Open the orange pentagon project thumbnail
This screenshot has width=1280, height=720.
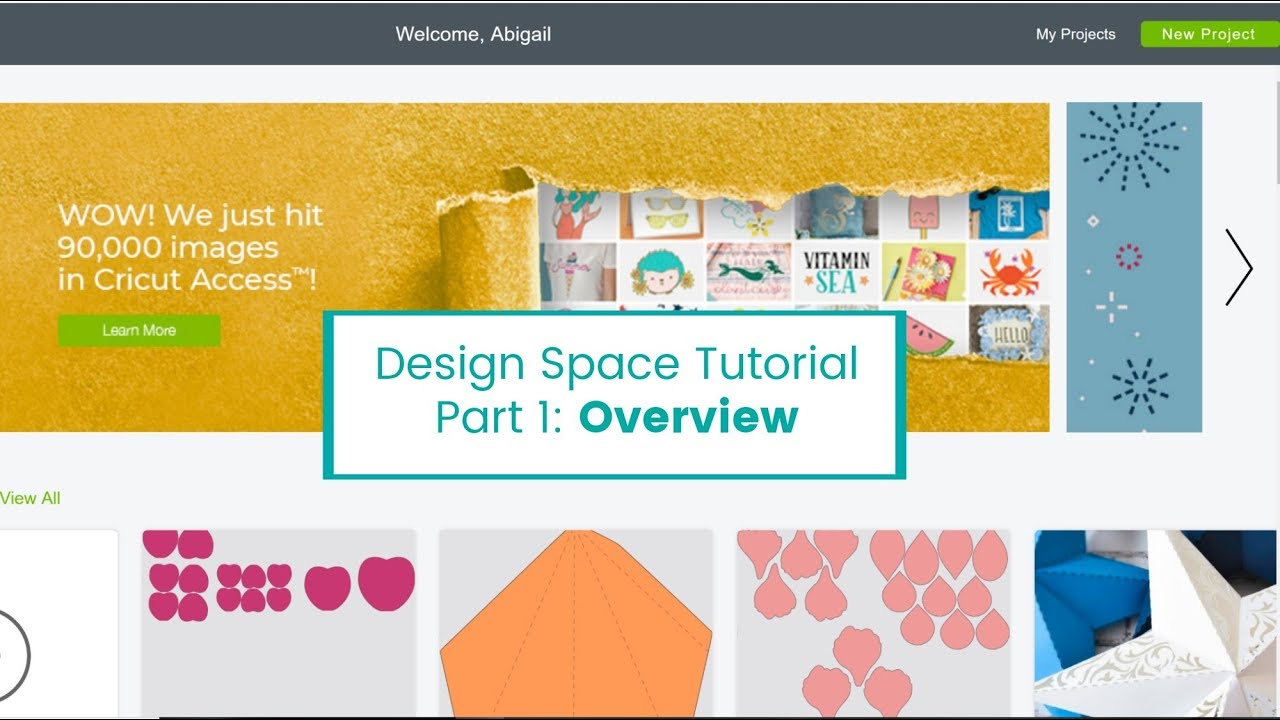tap(576, 622)
